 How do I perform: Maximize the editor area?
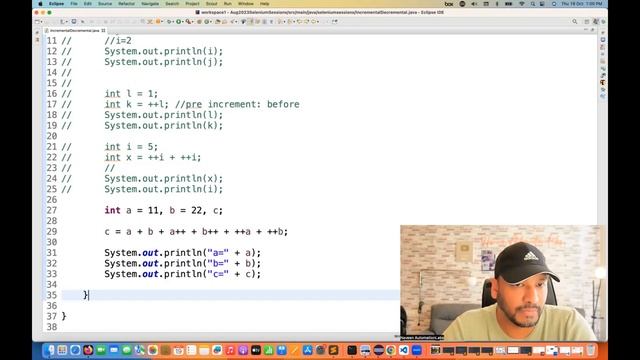click(593, 30)
